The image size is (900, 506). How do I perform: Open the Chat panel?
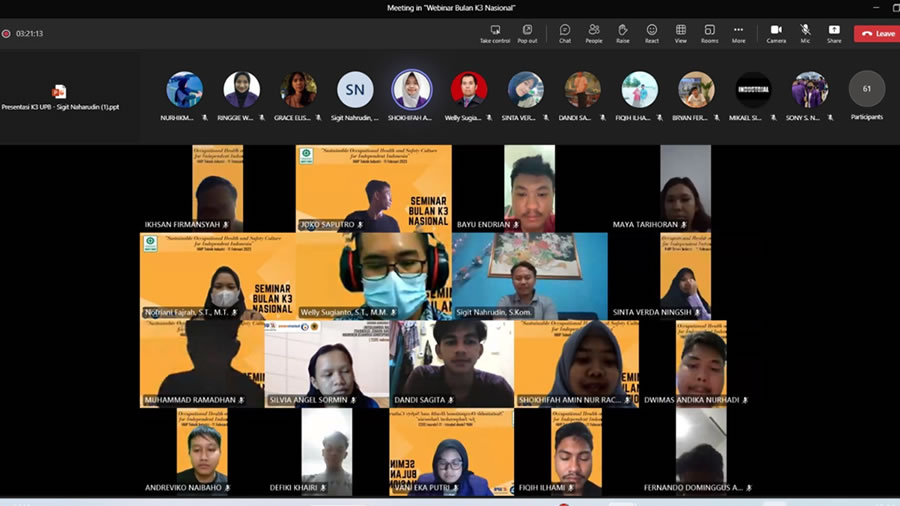tap(565, 33)
